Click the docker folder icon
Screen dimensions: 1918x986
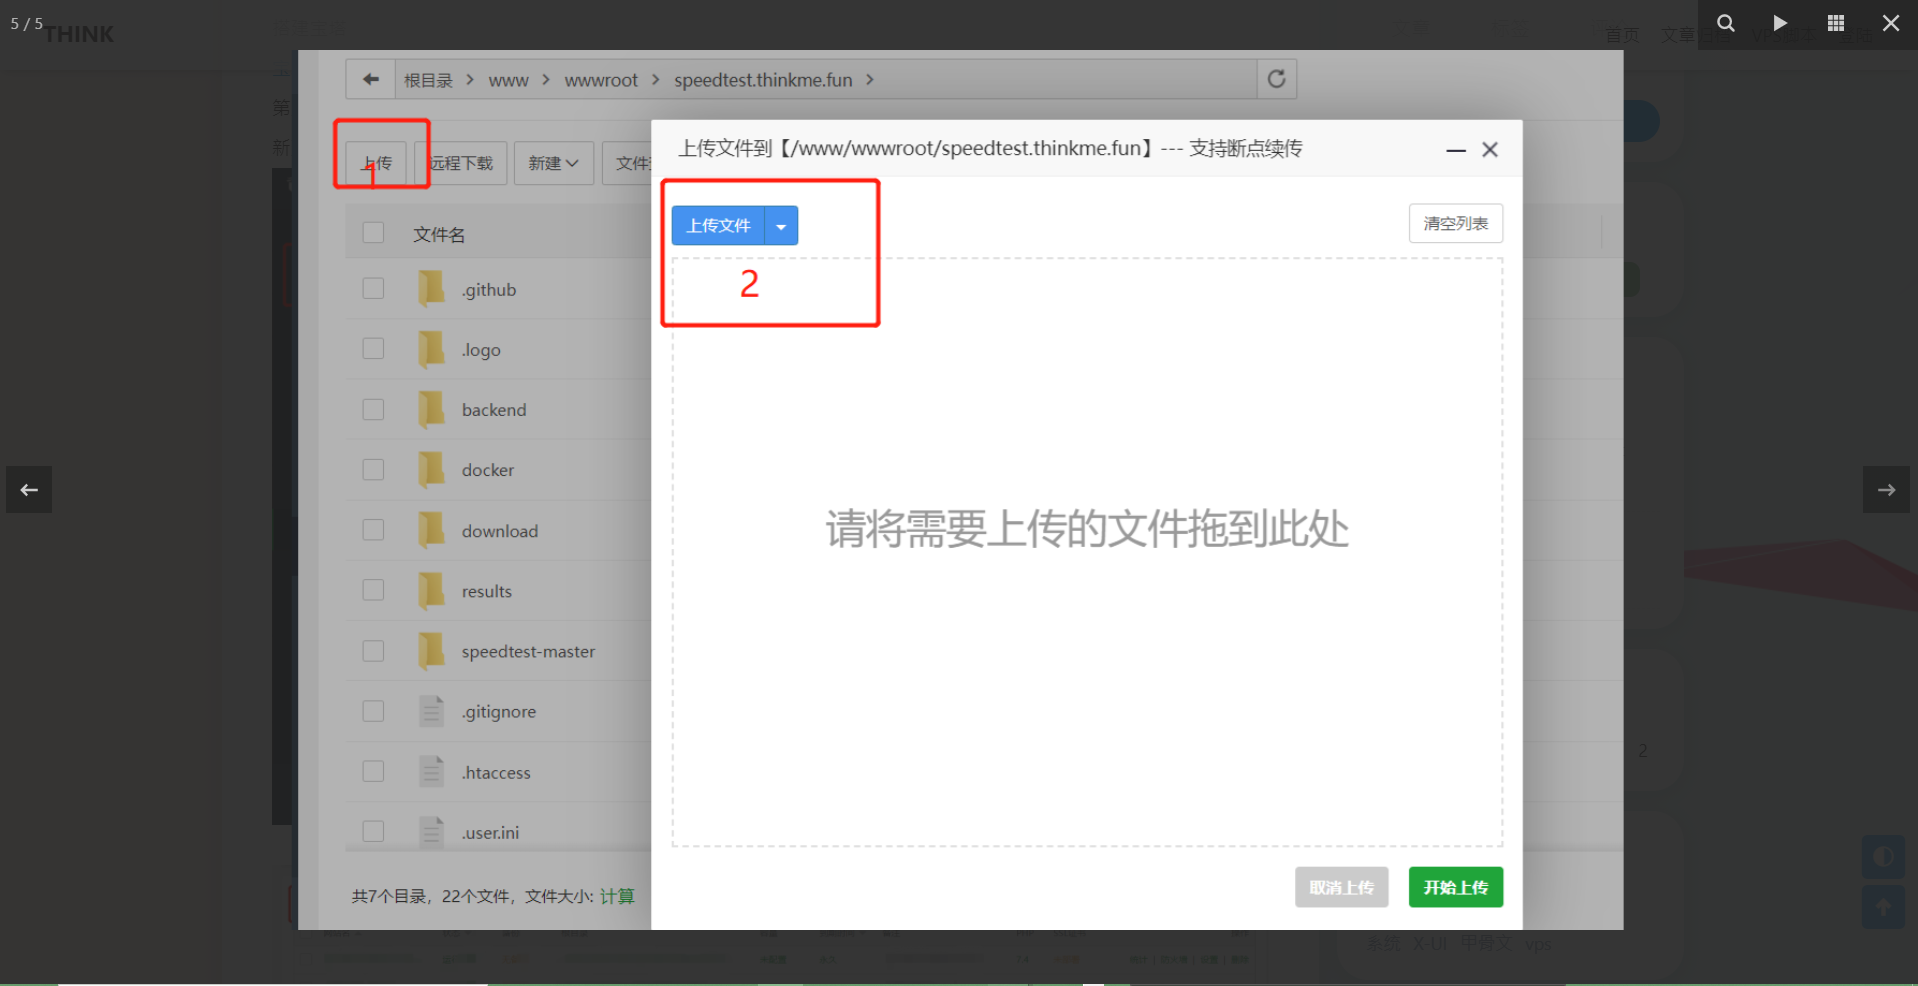pyautogui.click(x=431, y=470)
